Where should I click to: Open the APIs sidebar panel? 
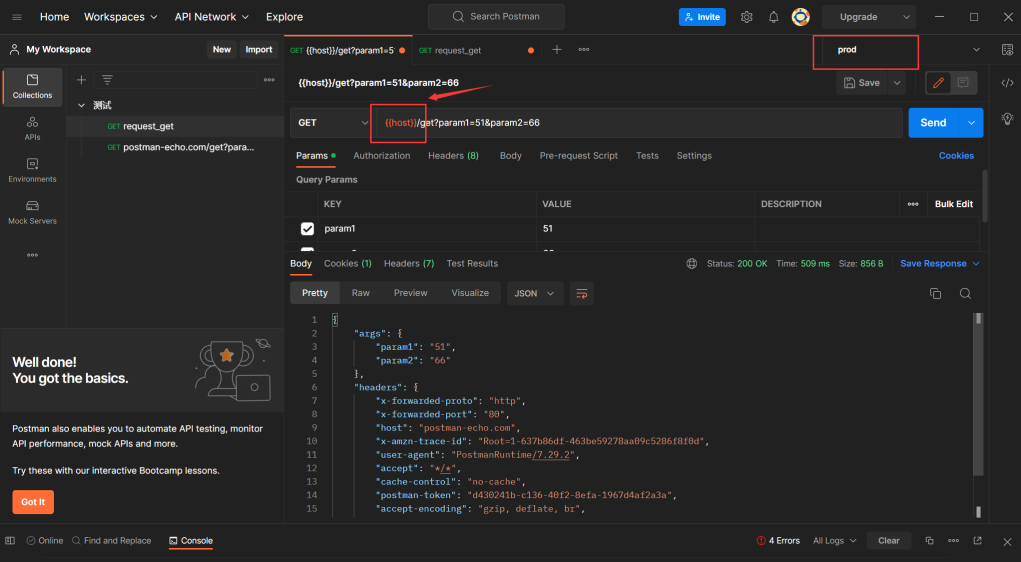(x=32, y=128)
